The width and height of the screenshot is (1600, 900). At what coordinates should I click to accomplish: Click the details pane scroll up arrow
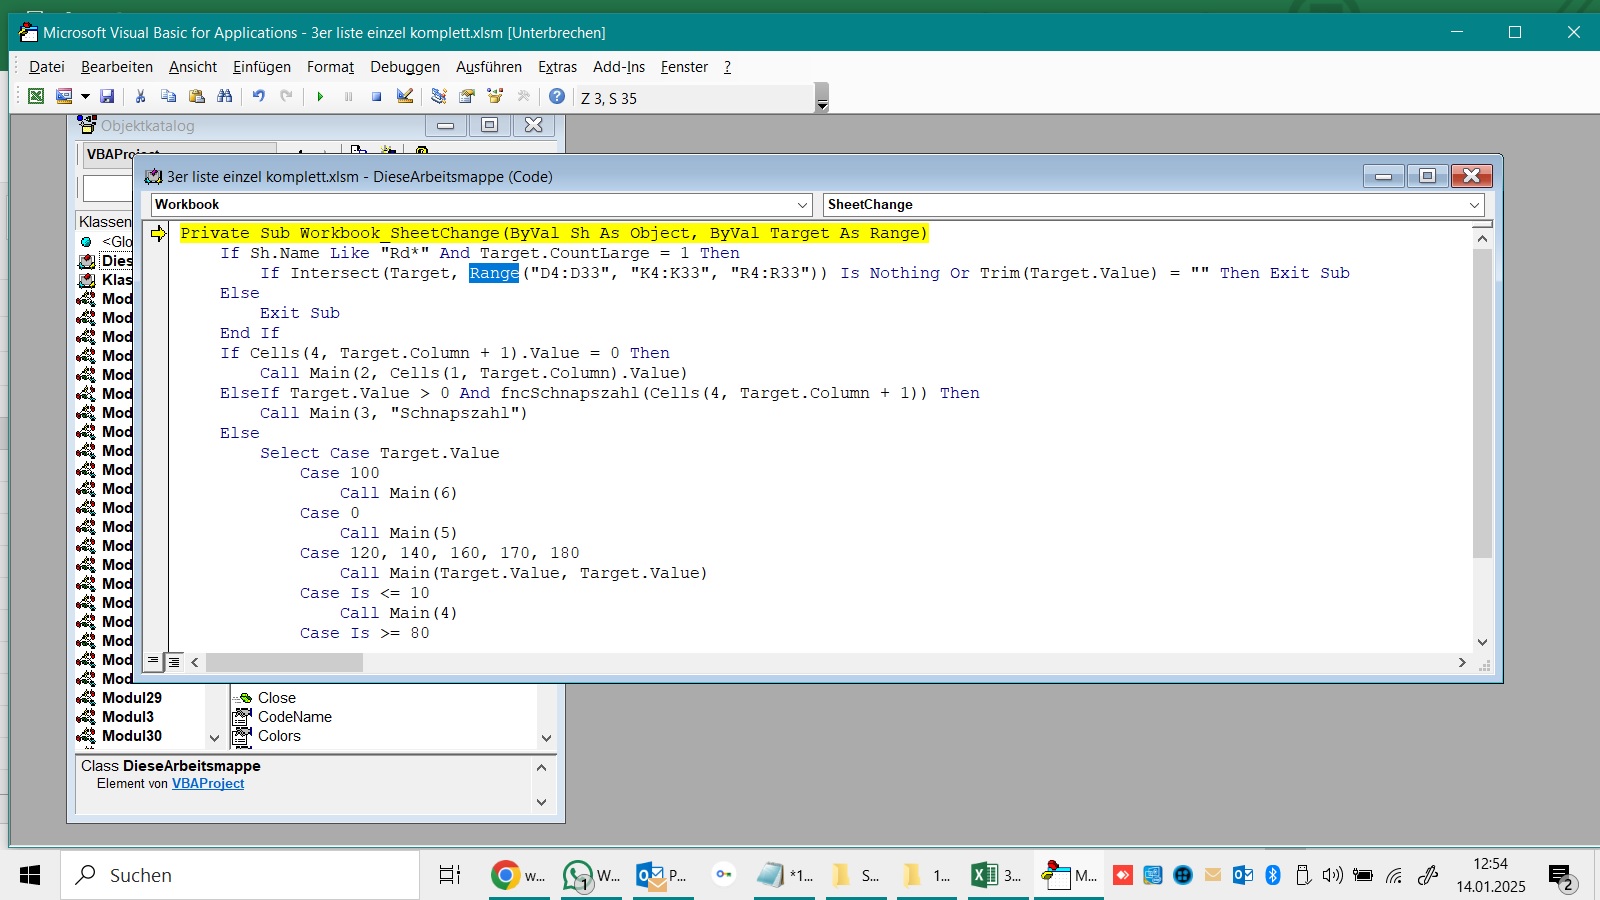point(541,768)
